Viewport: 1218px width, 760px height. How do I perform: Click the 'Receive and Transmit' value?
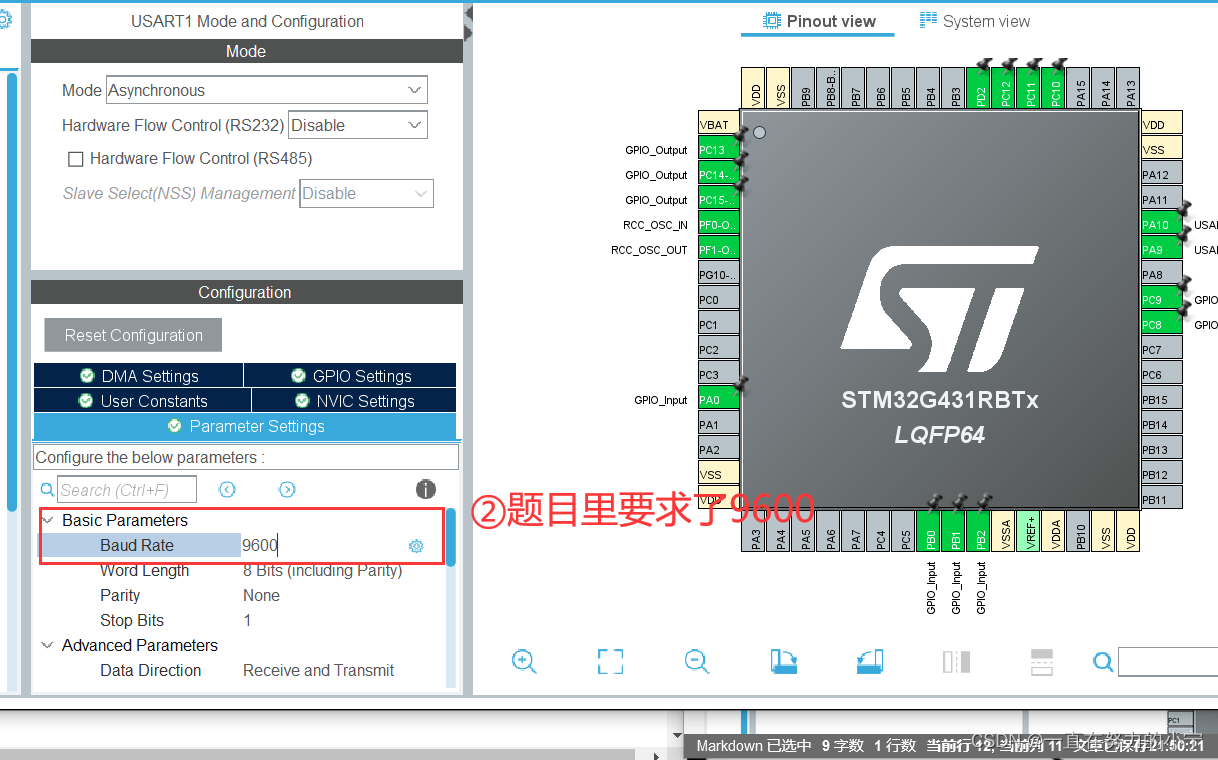318,670
